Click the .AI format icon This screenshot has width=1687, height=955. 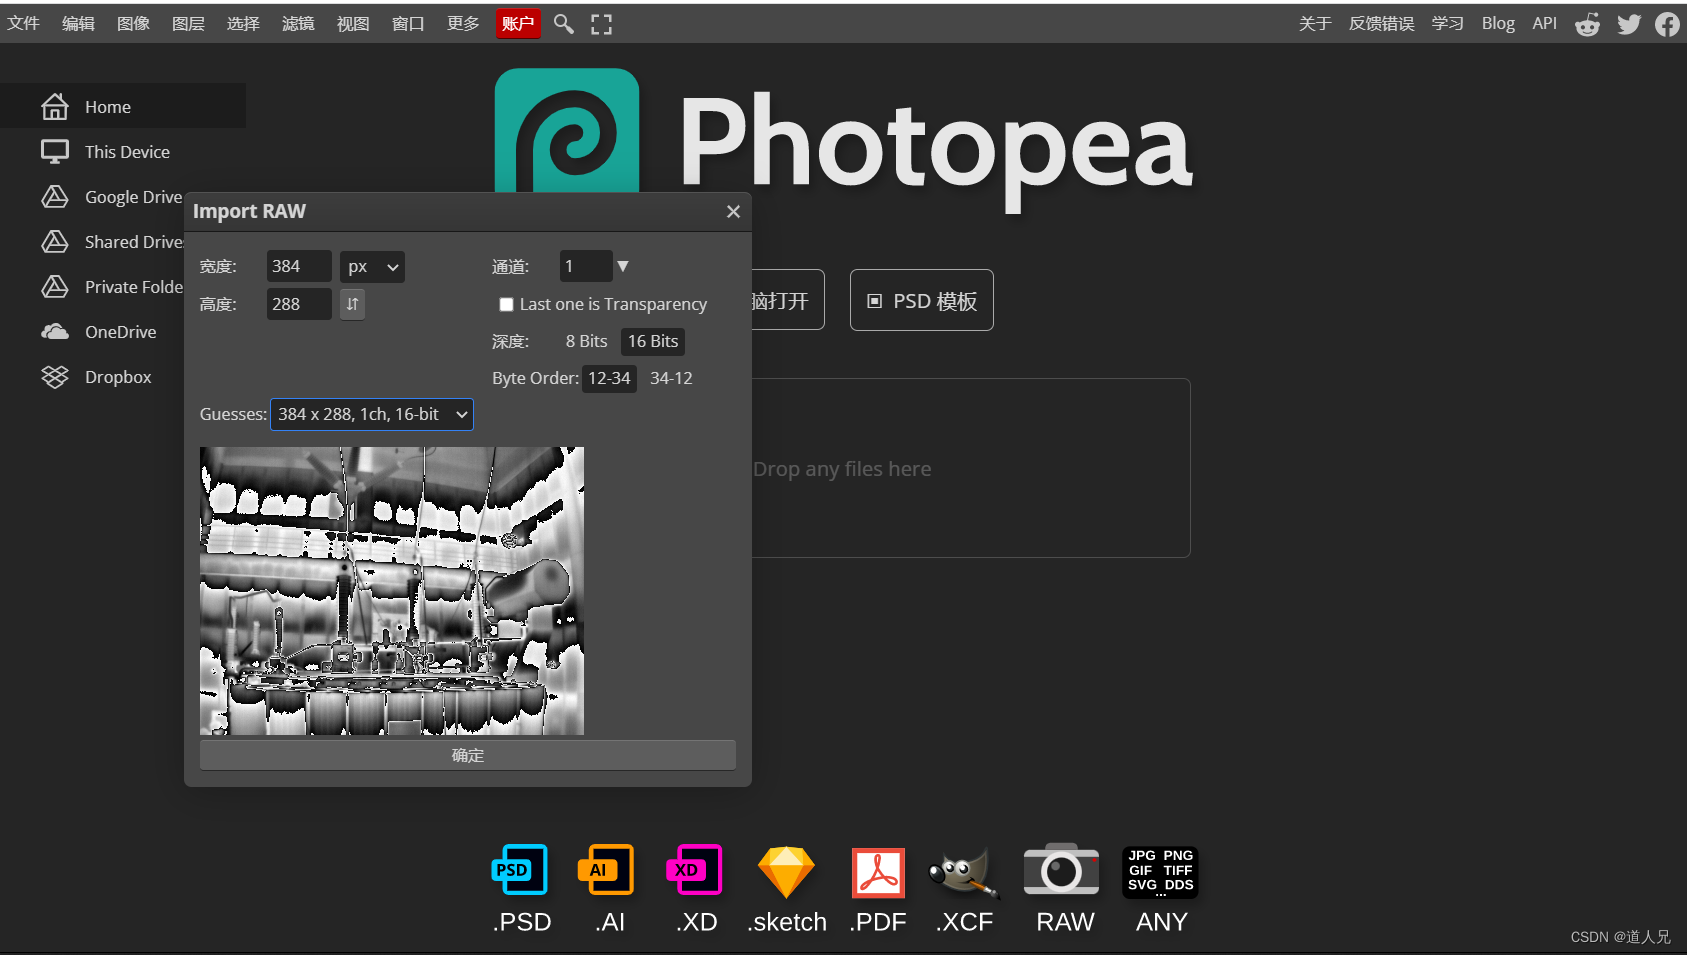607,870
